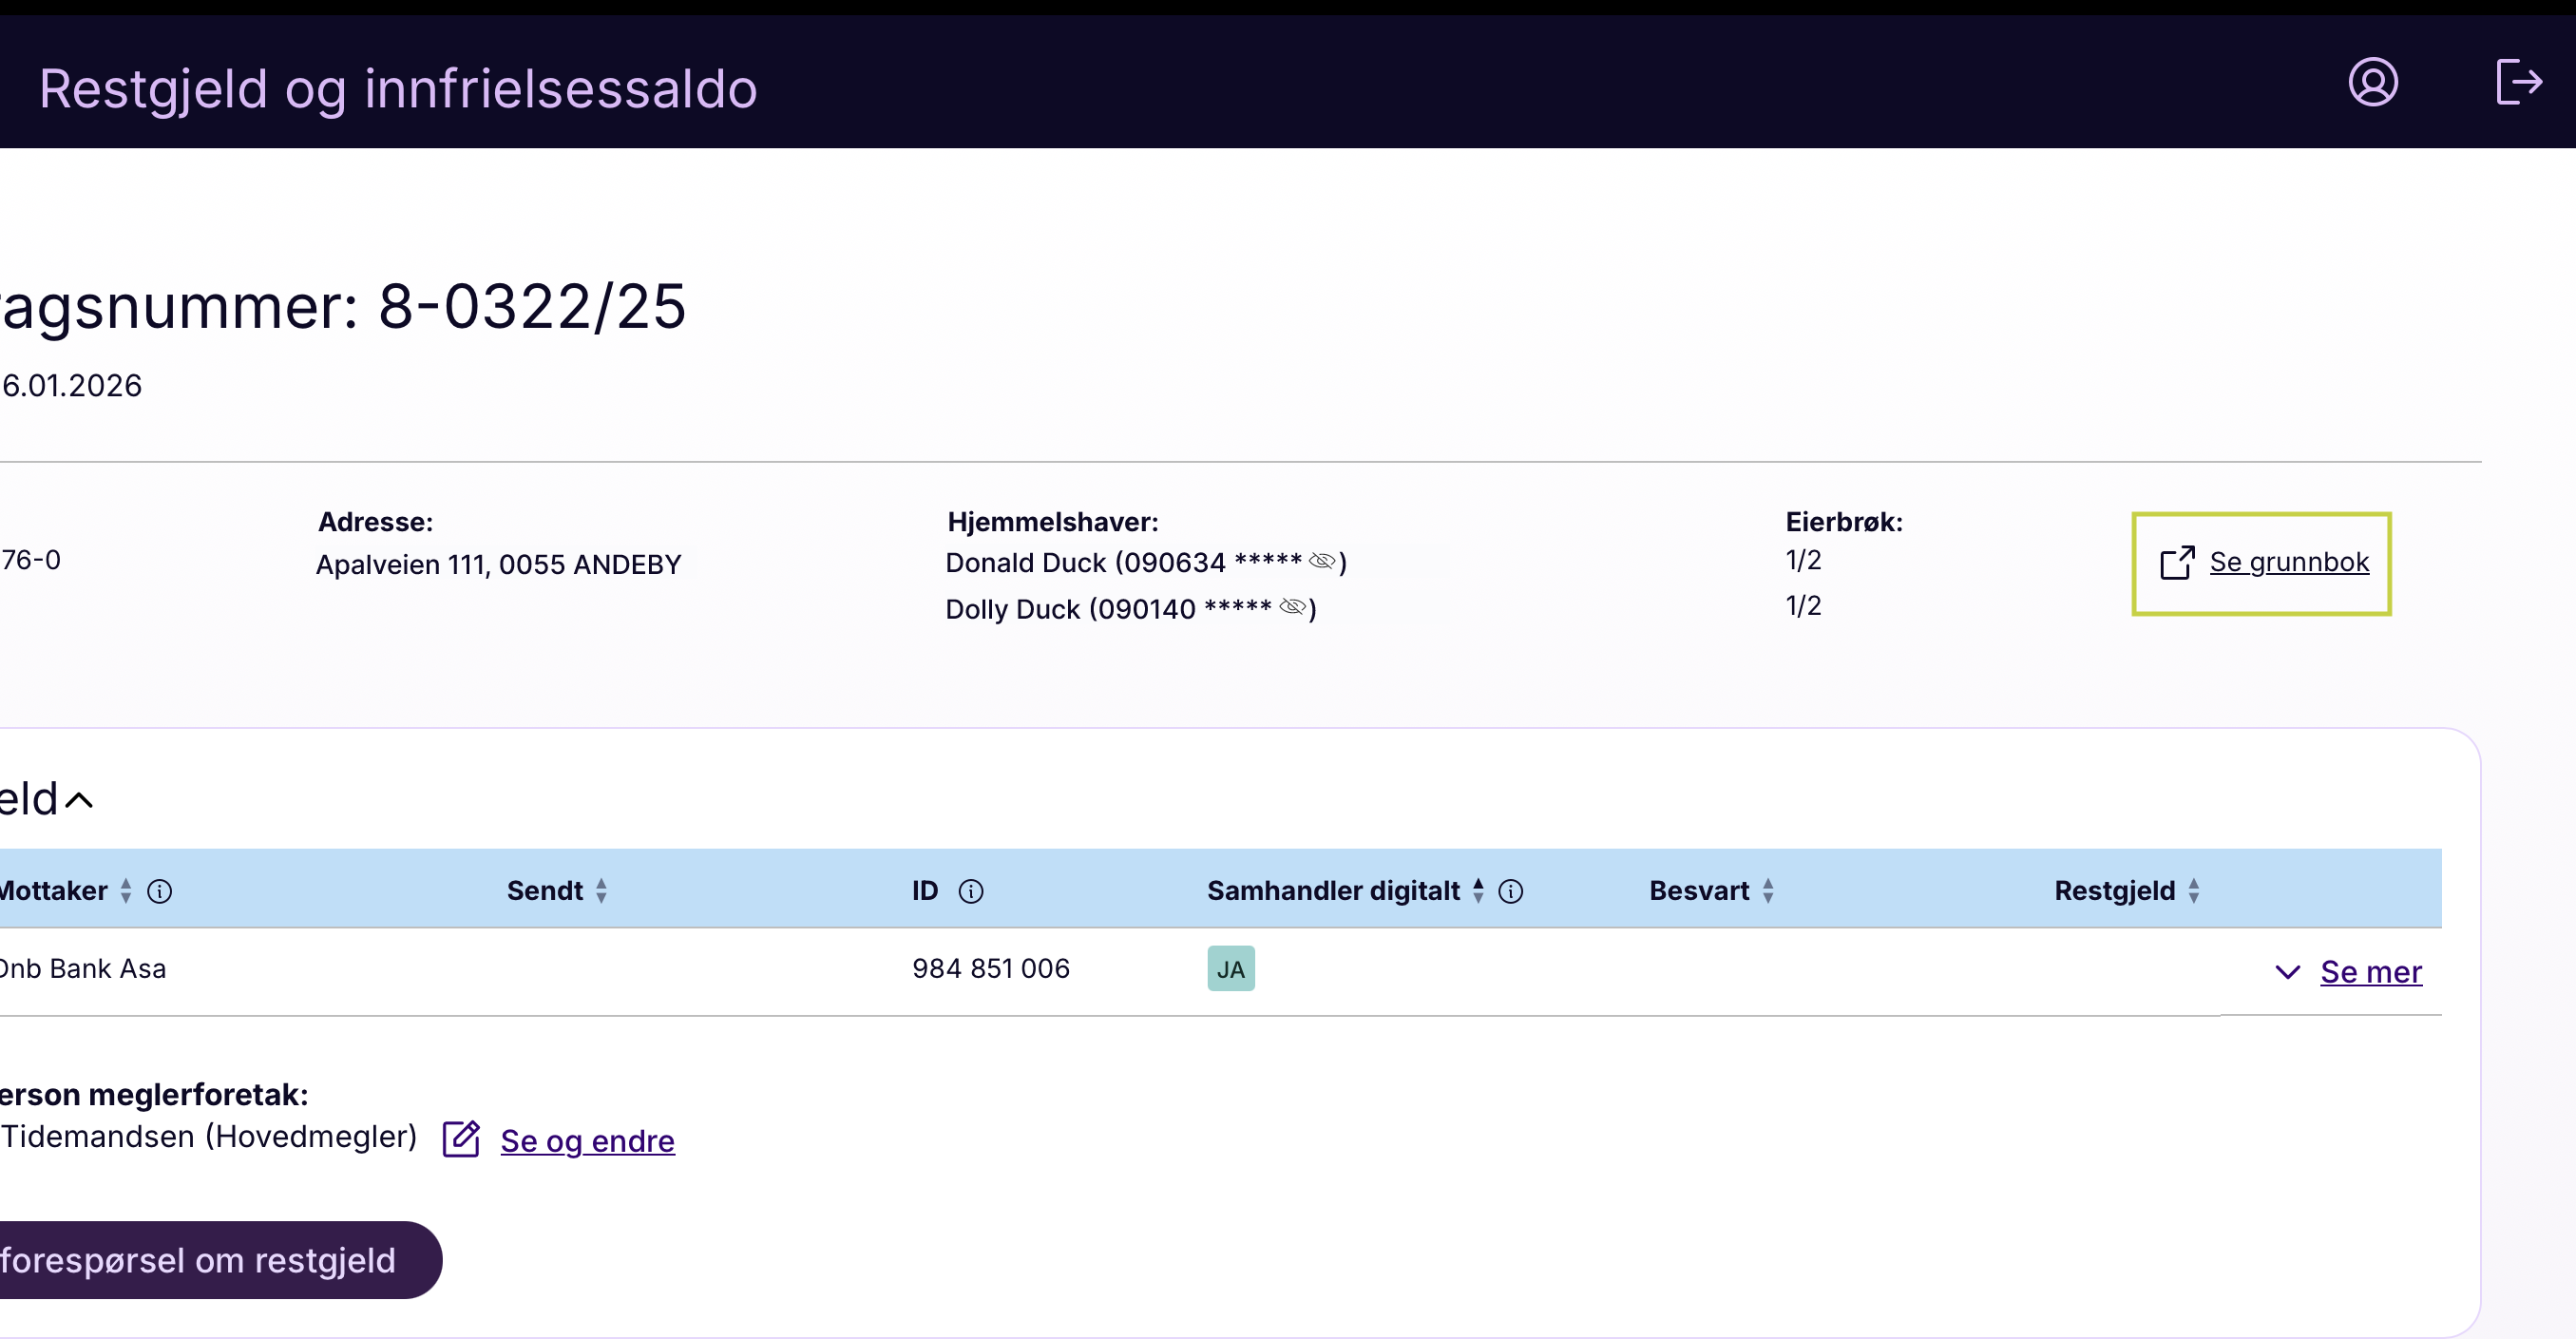Screen dimensions: 2576x1339
Task: Toggle sort on Samhandler digitalt column
Action: [x=1478, y=891]
